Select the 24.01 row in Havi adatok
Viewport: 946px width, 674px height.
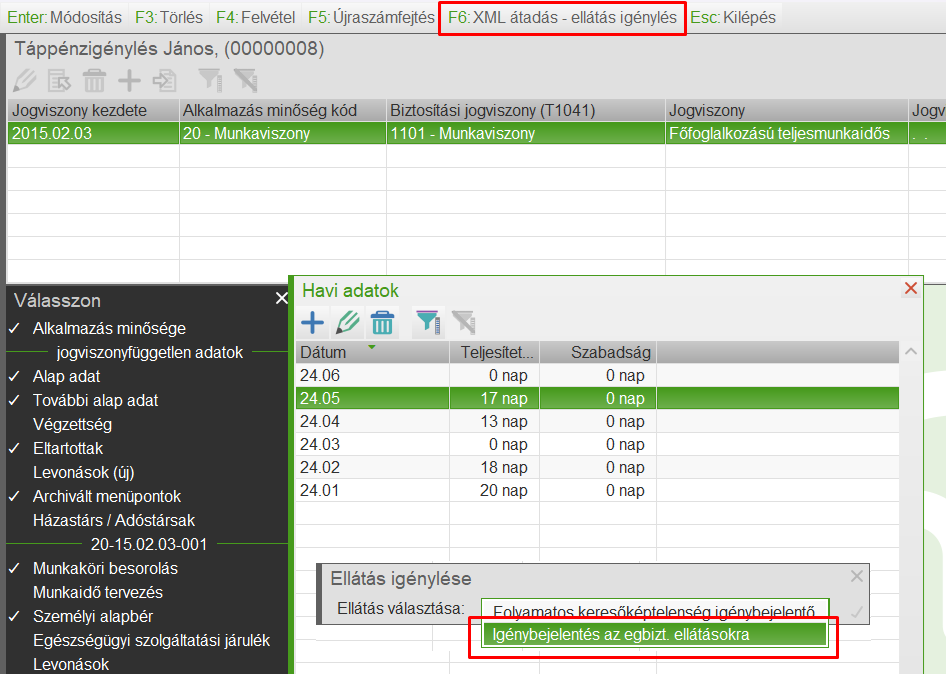click(x=597, y=490)
